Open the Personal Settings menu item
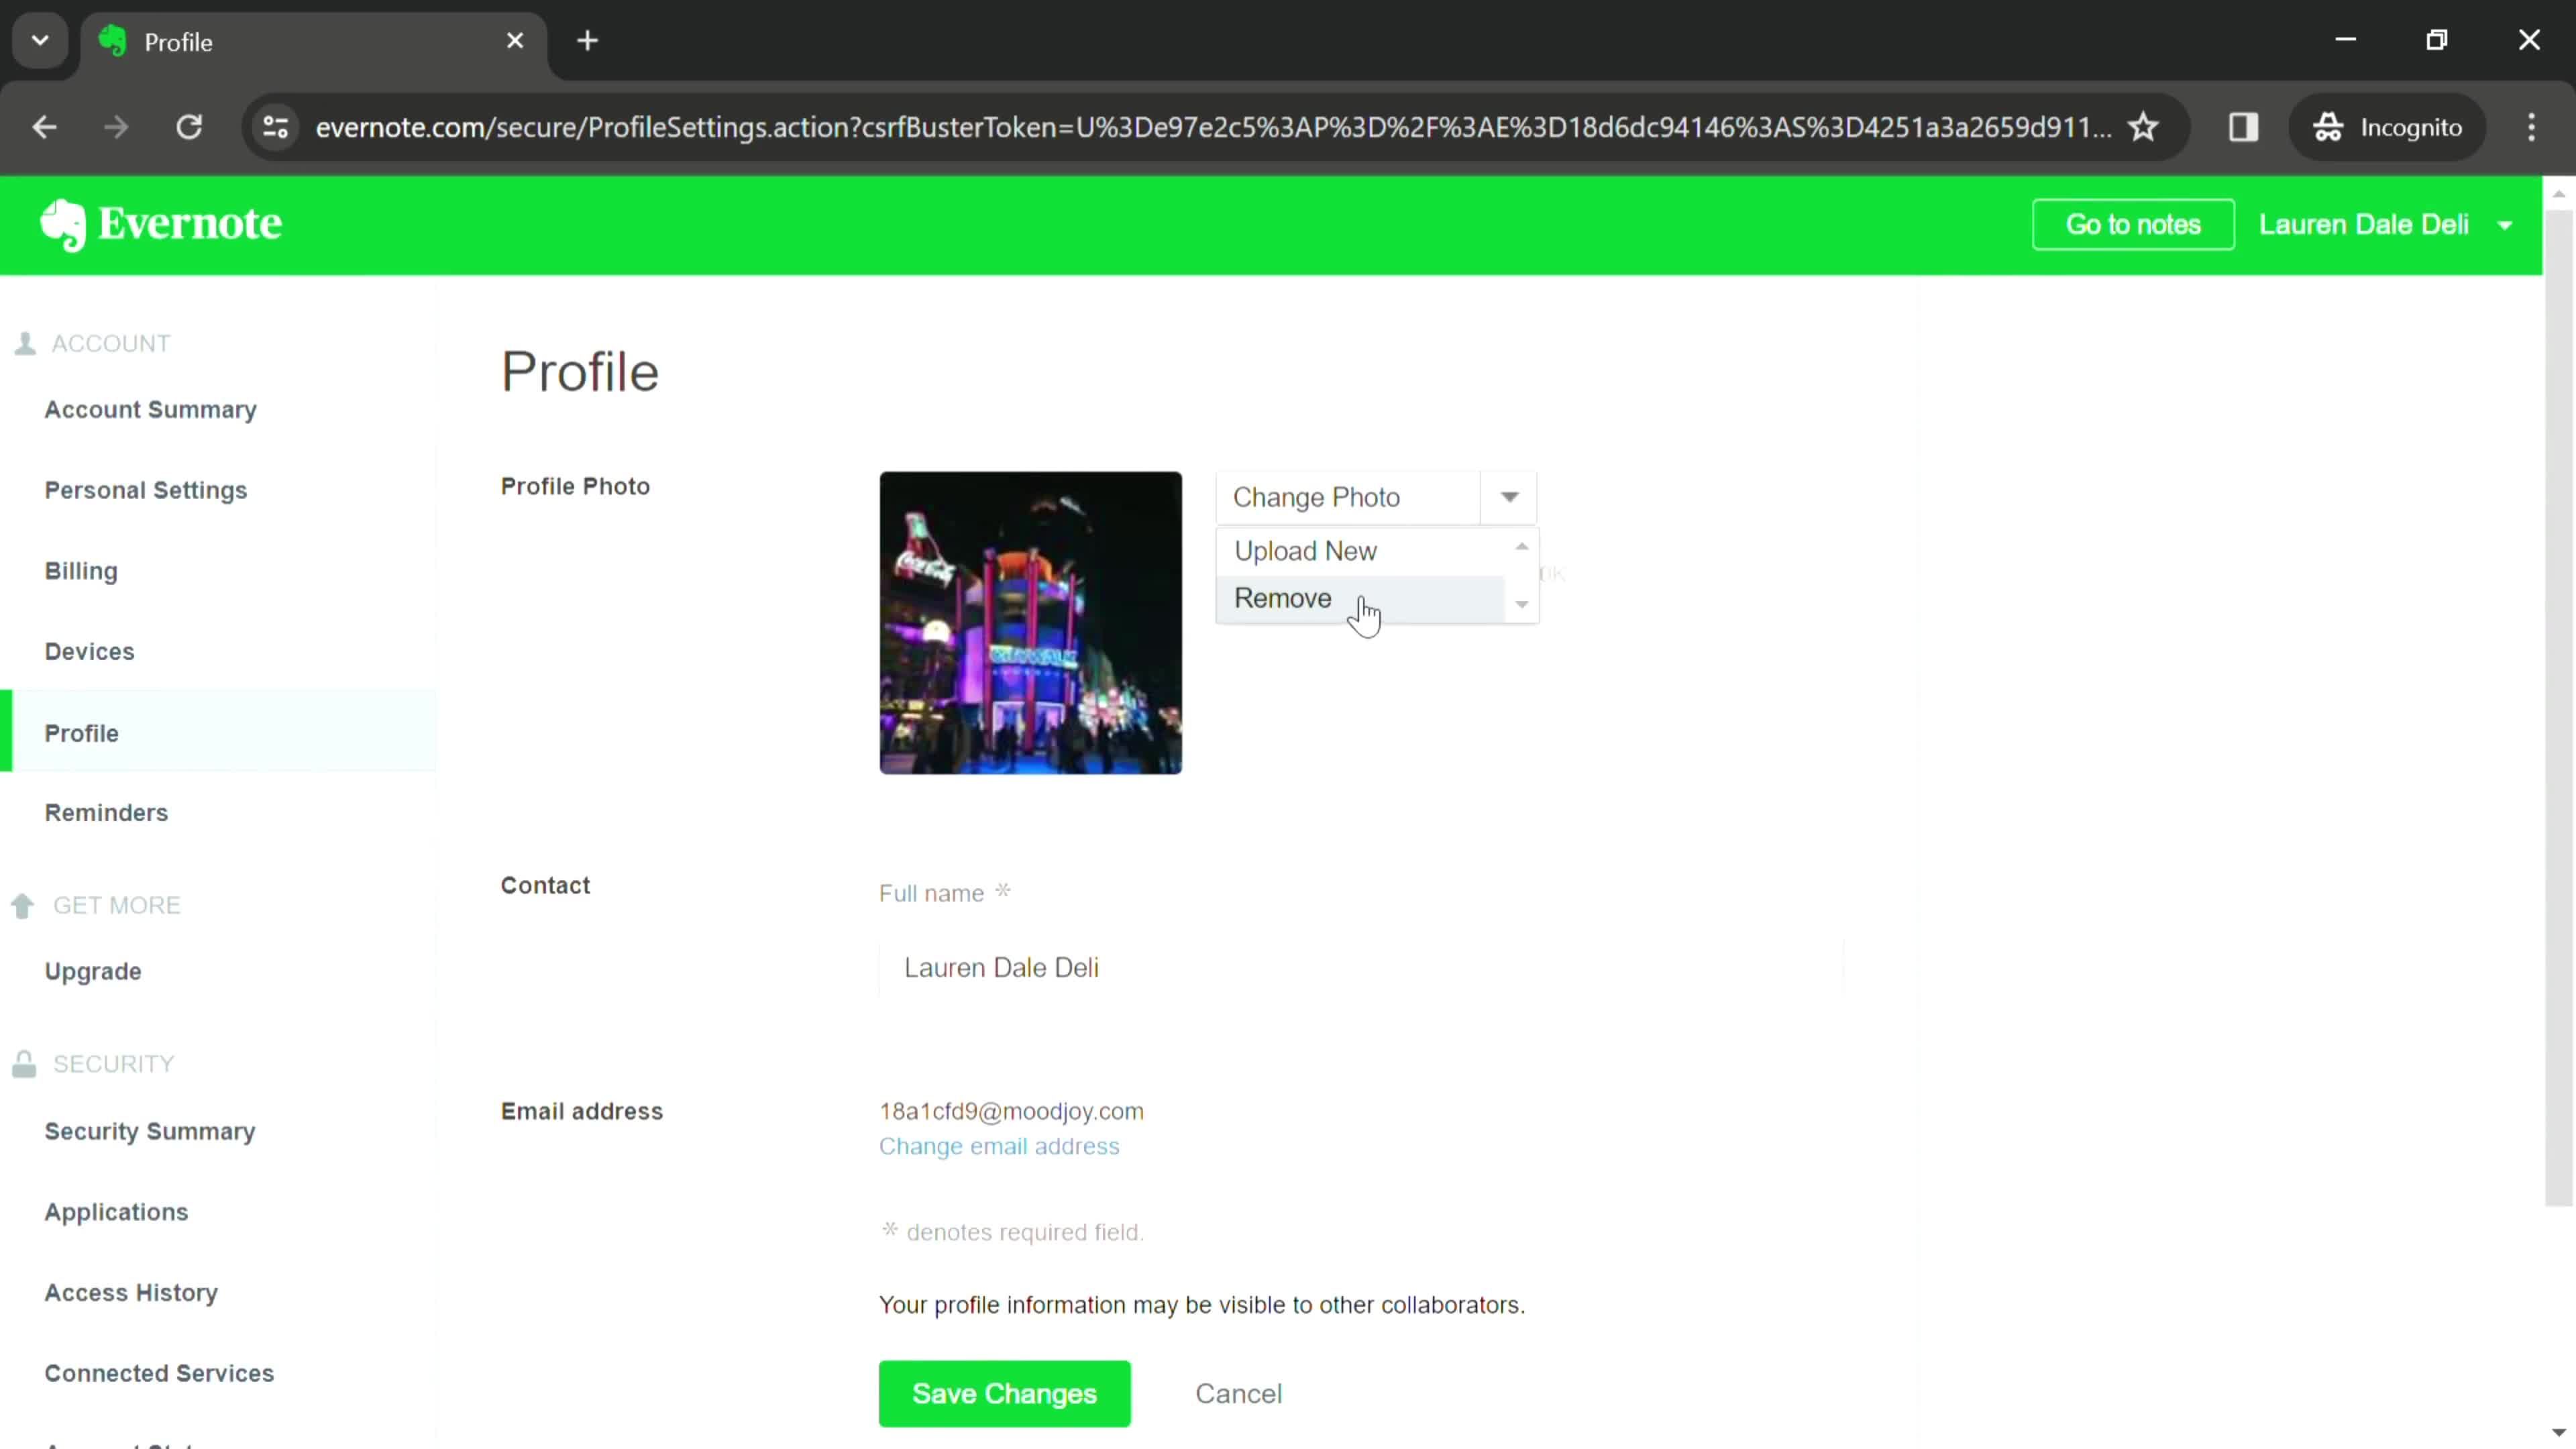The image size is (2576, 1449). 145,490
